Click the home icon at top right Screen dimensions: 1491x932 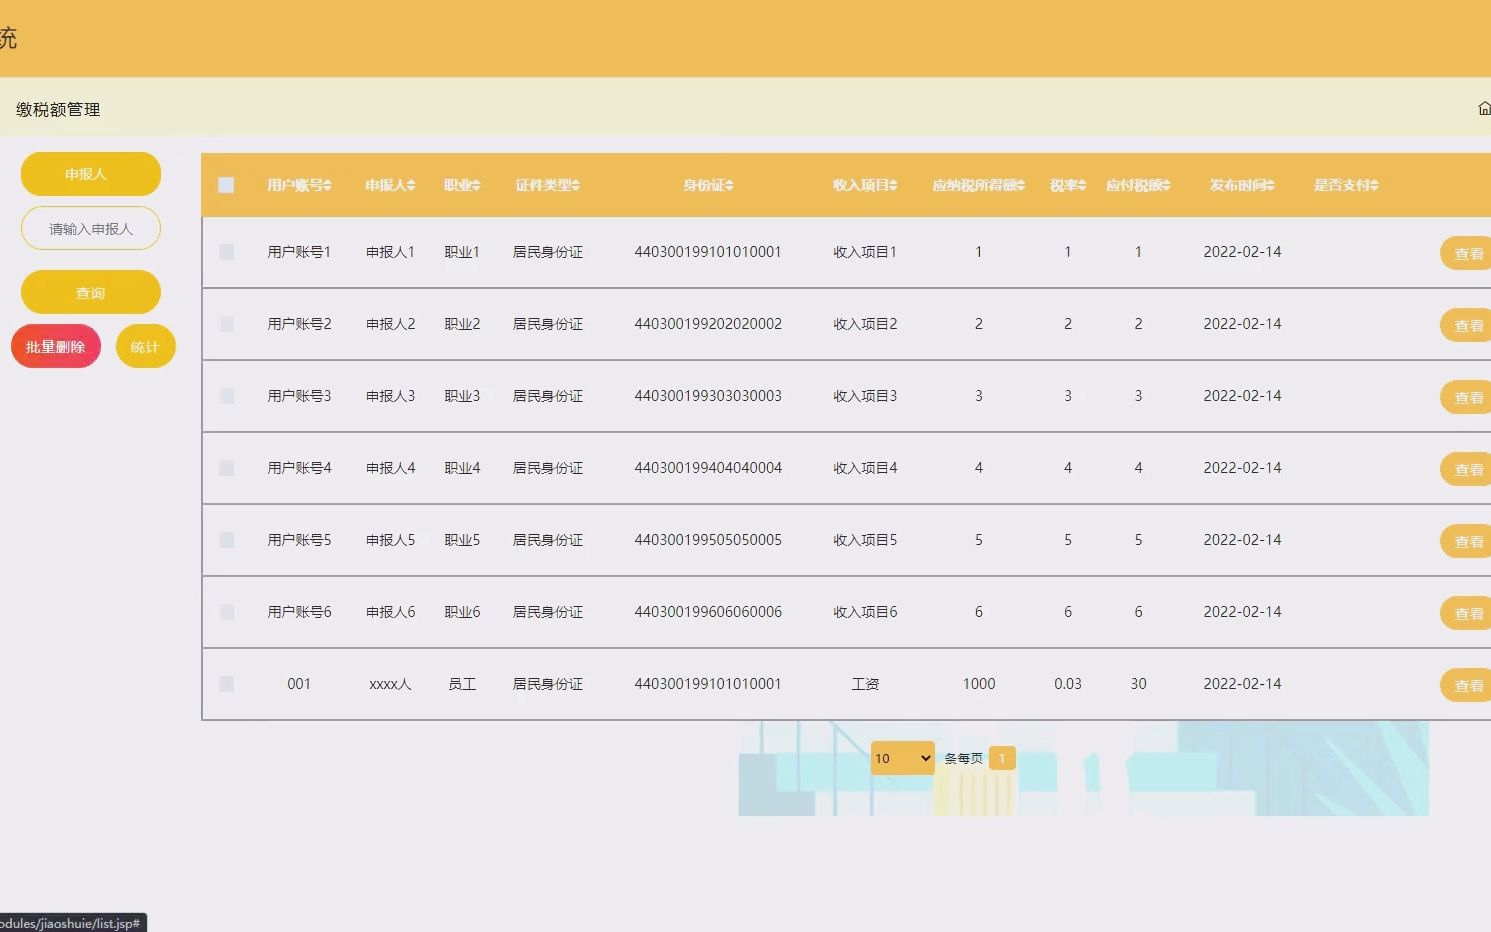(1484, 107)
